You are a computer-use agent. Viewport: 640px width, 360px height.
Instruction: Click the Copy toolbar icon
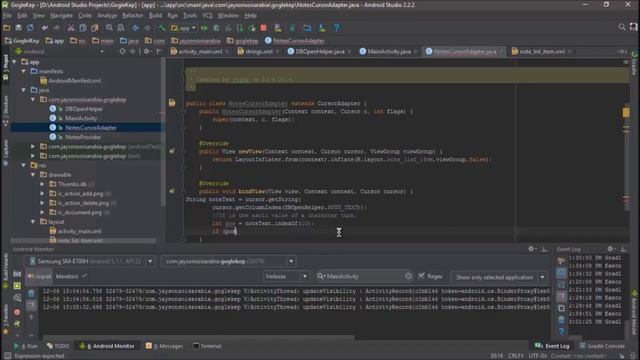(x=83, y=28)
